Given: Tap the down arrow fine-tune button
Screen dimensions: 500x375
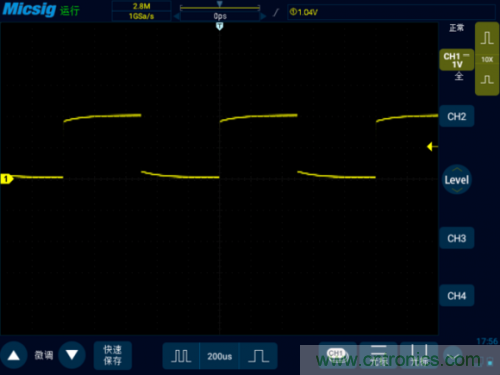Looking at the screenshot, I should [72, 355].
